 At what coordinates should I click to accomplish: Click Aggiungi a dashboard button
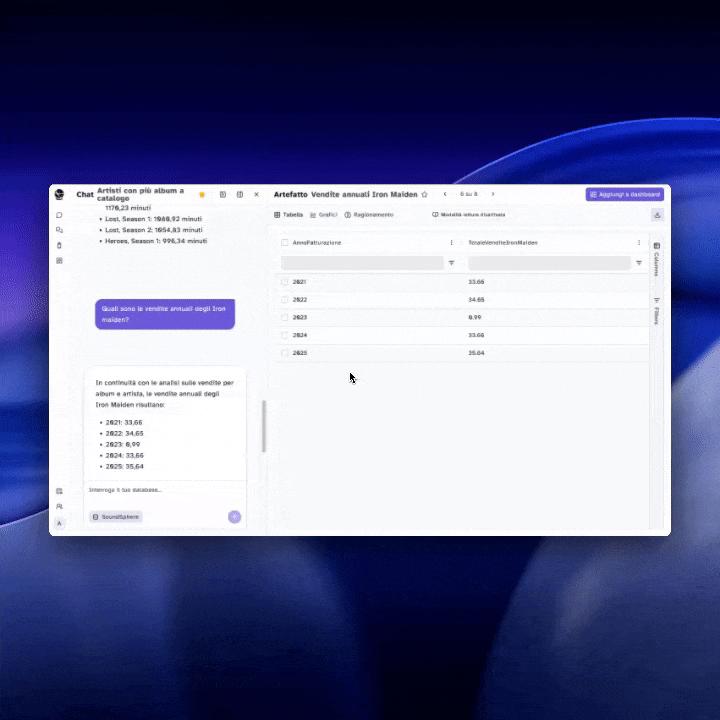pos(624,194)
